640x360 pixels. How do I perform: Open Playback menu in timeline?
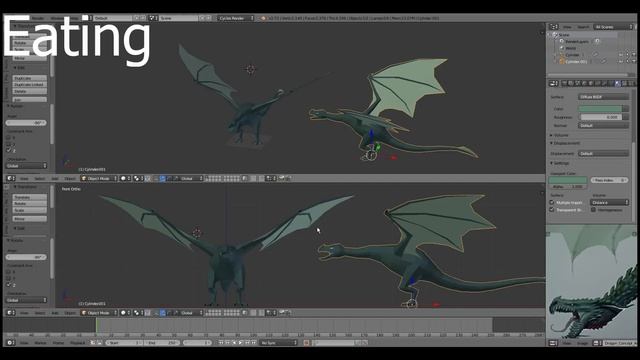pyautogui.click(x=78, y=342)
